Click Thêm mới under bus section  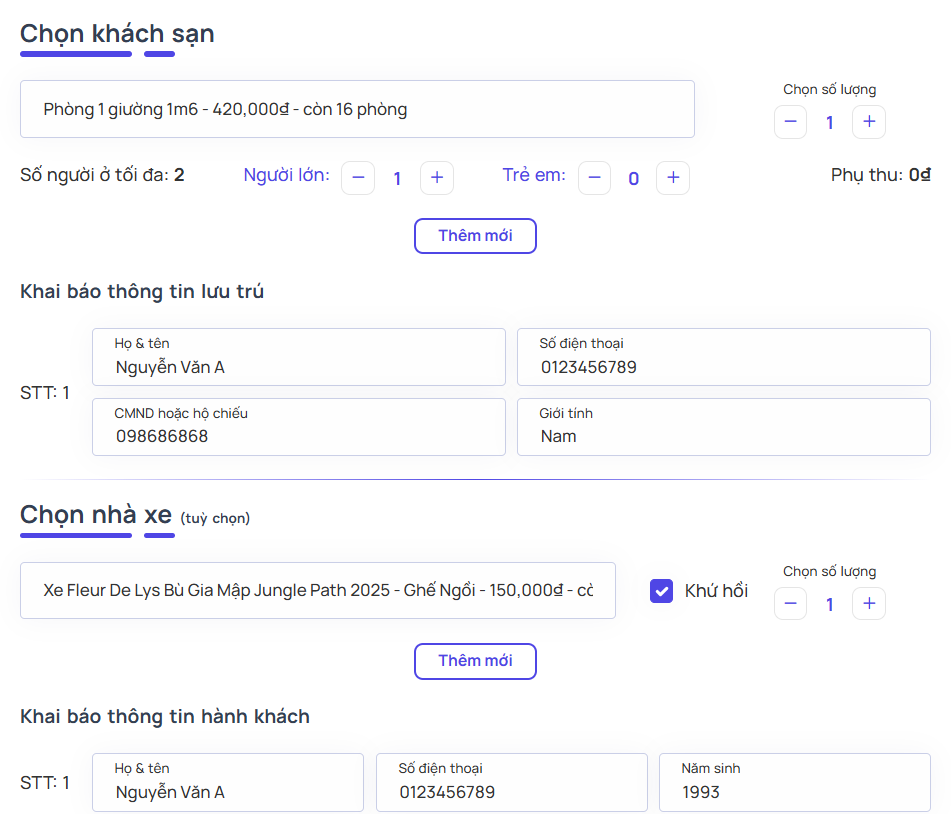[x=475, y=661]
